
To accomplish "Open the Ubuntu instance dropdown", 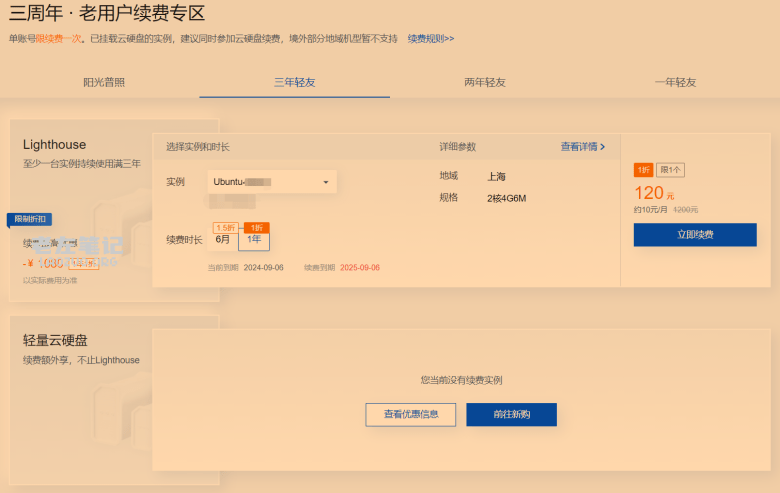I will pos(272,182).
